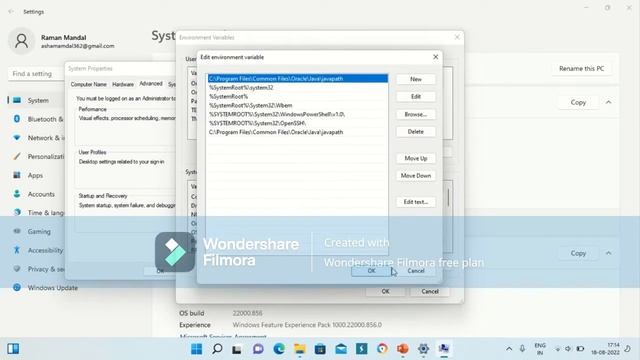The width and height of the screenshot is (640, 360).
Task: Click Cancel in Environment Variables window
Action: click(430, 291)
